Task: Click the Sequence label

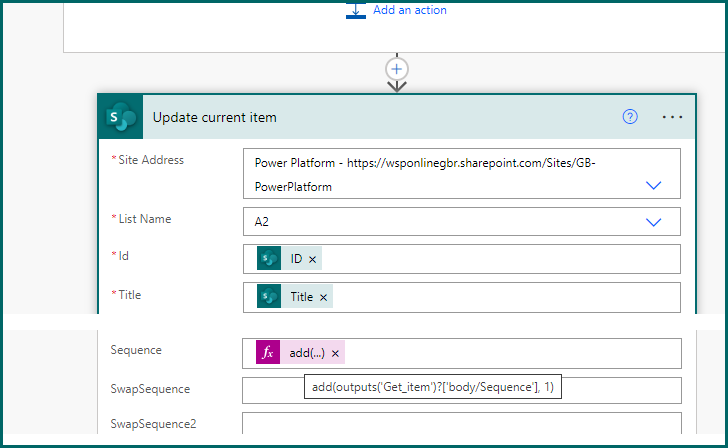Action: coord(136,350)
